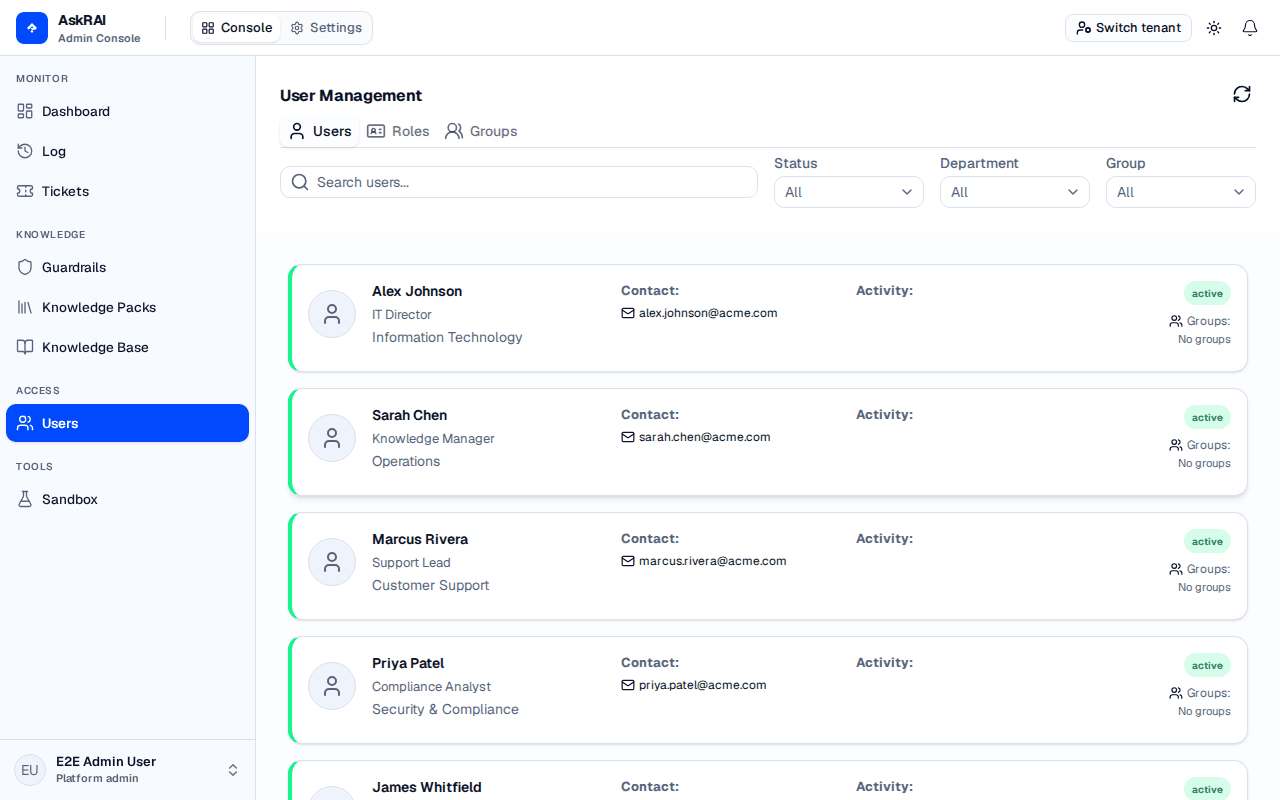Click the Sarah Chen name
Screen dimensions: 1280x800
click(x=409, y=415)
